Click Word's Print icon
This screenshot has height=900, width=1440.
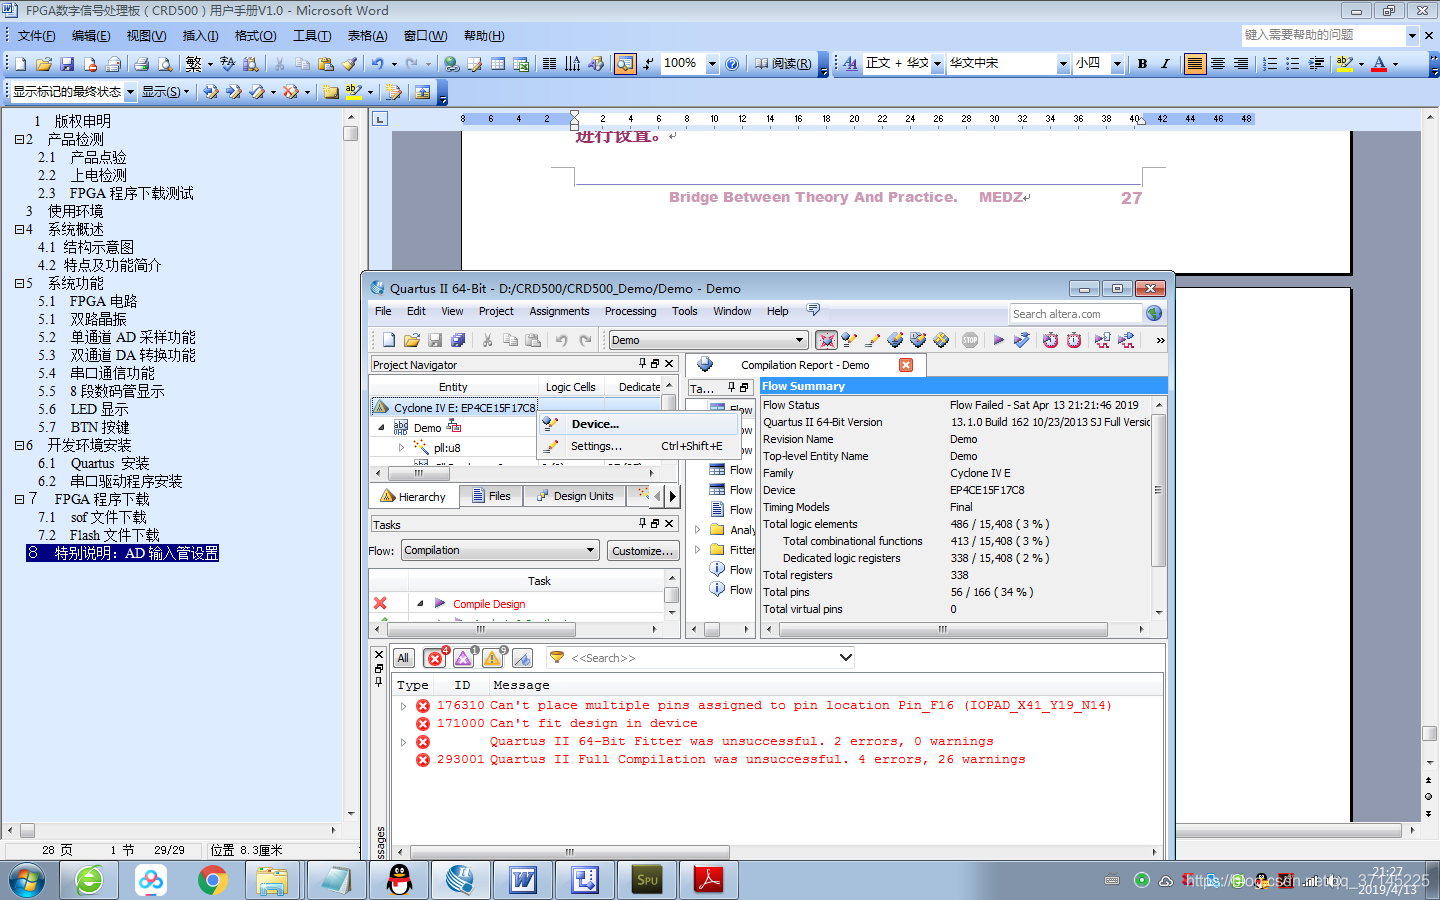pos(141,63)
